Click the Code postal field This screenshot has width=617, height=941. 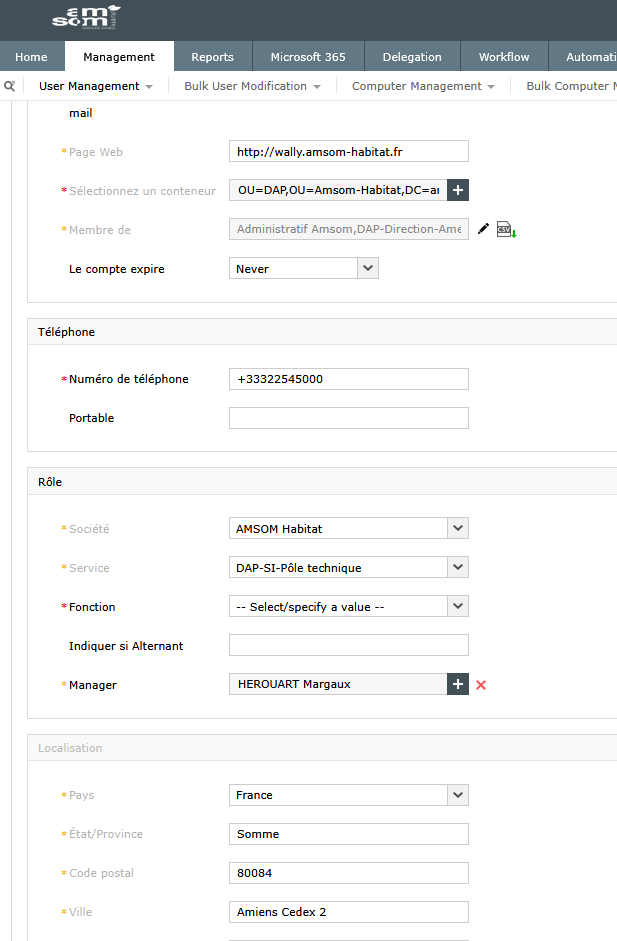349,873
